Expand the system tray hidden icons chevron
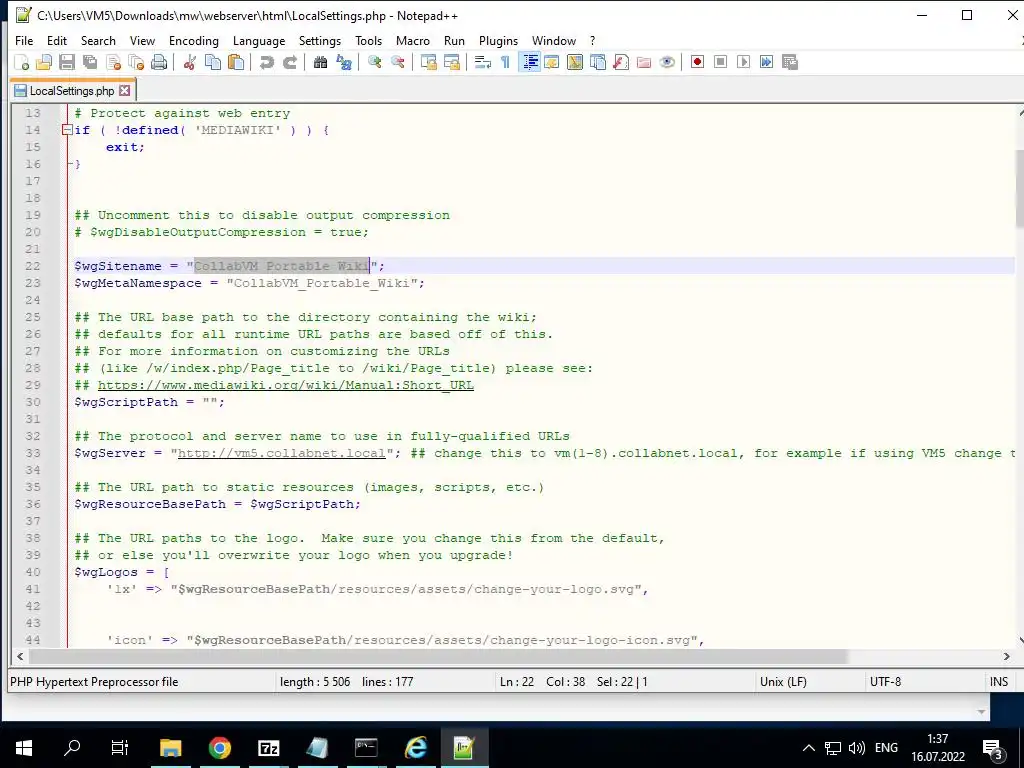 coord(808,748)
